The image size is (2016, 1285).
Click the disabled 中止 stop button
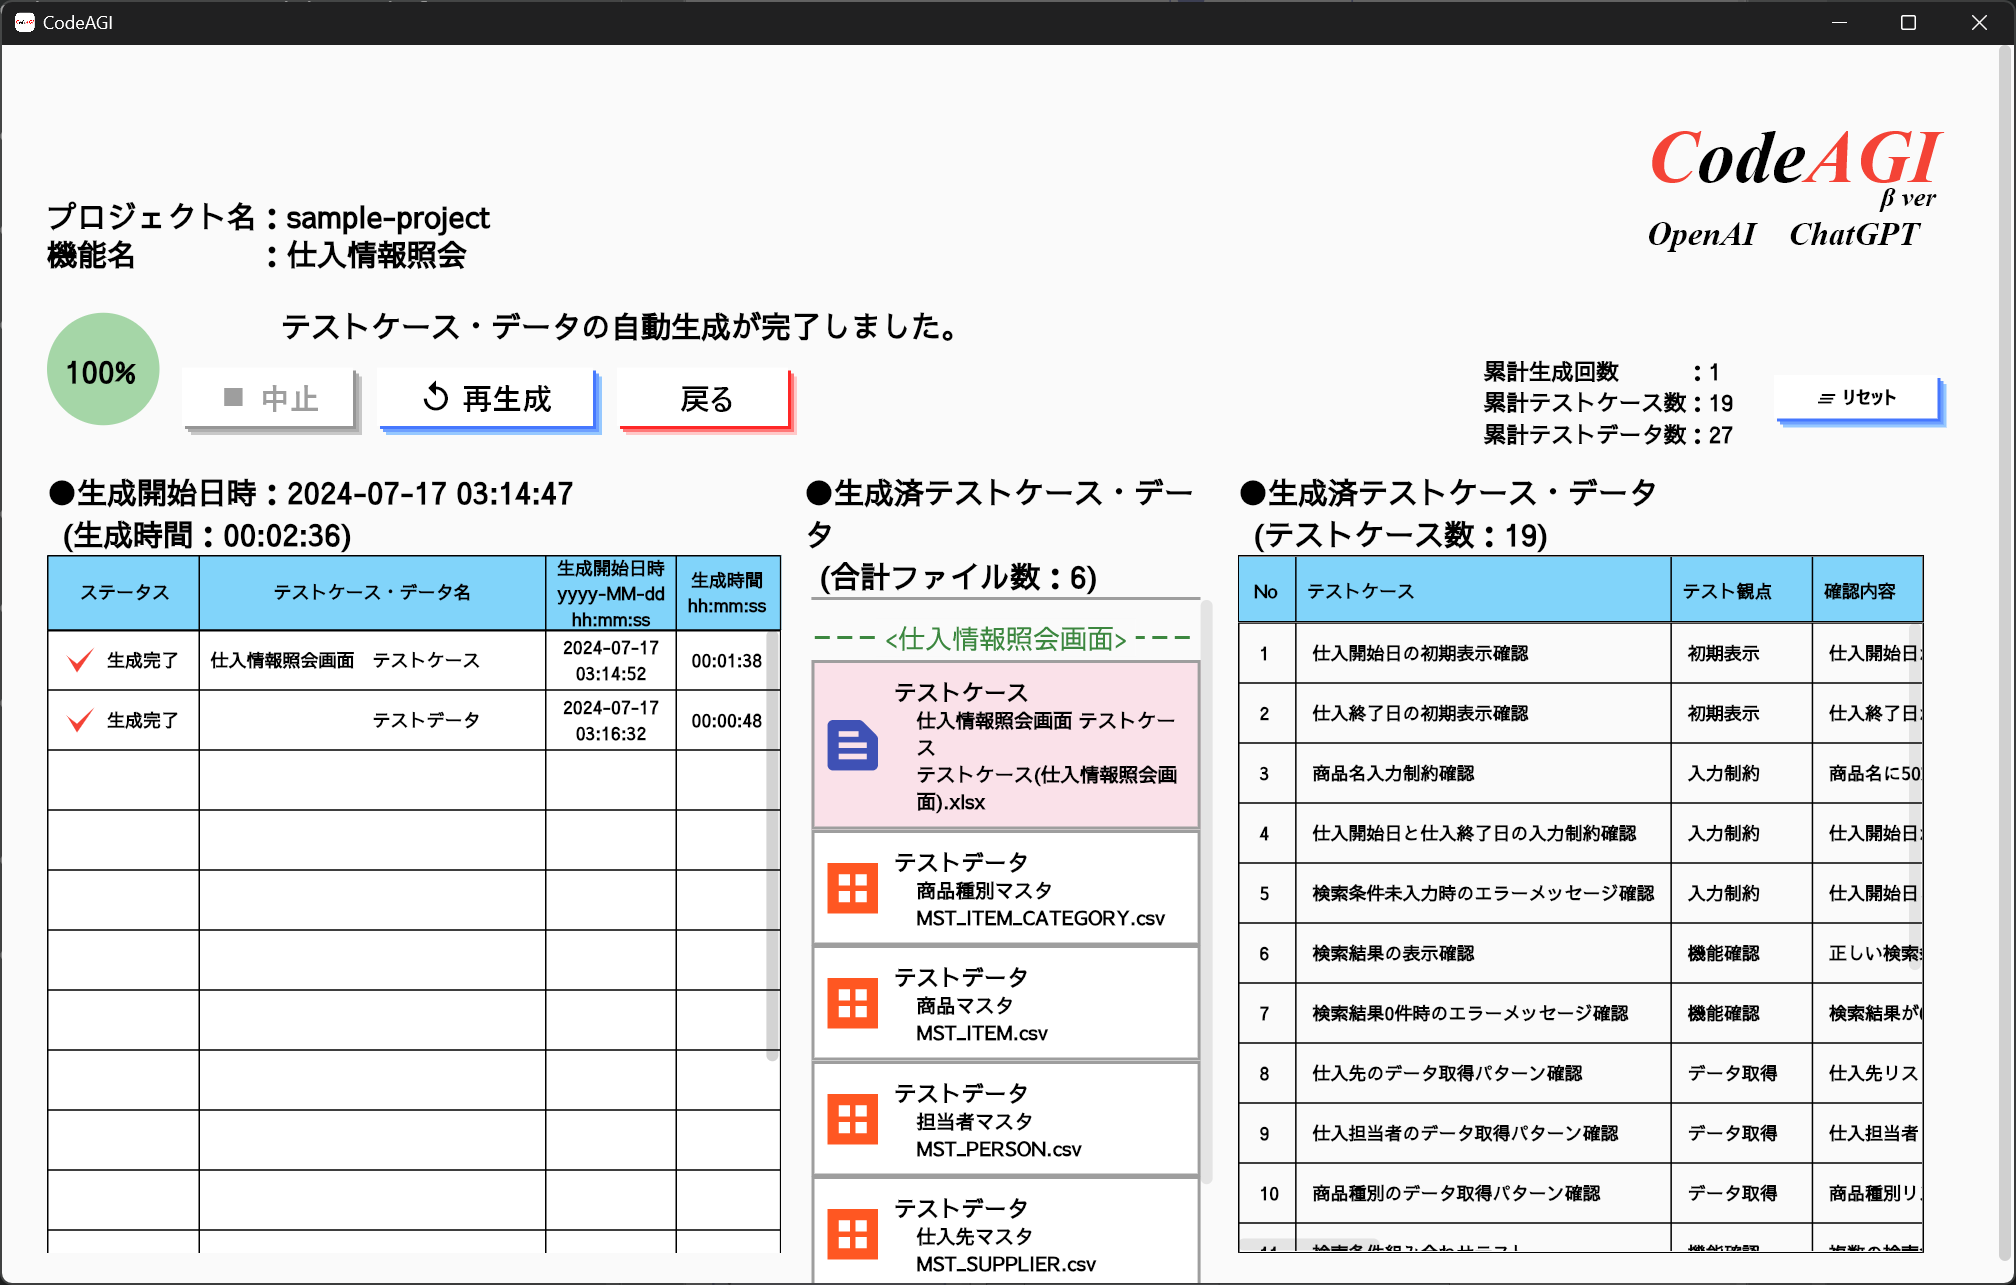[270, 399]
